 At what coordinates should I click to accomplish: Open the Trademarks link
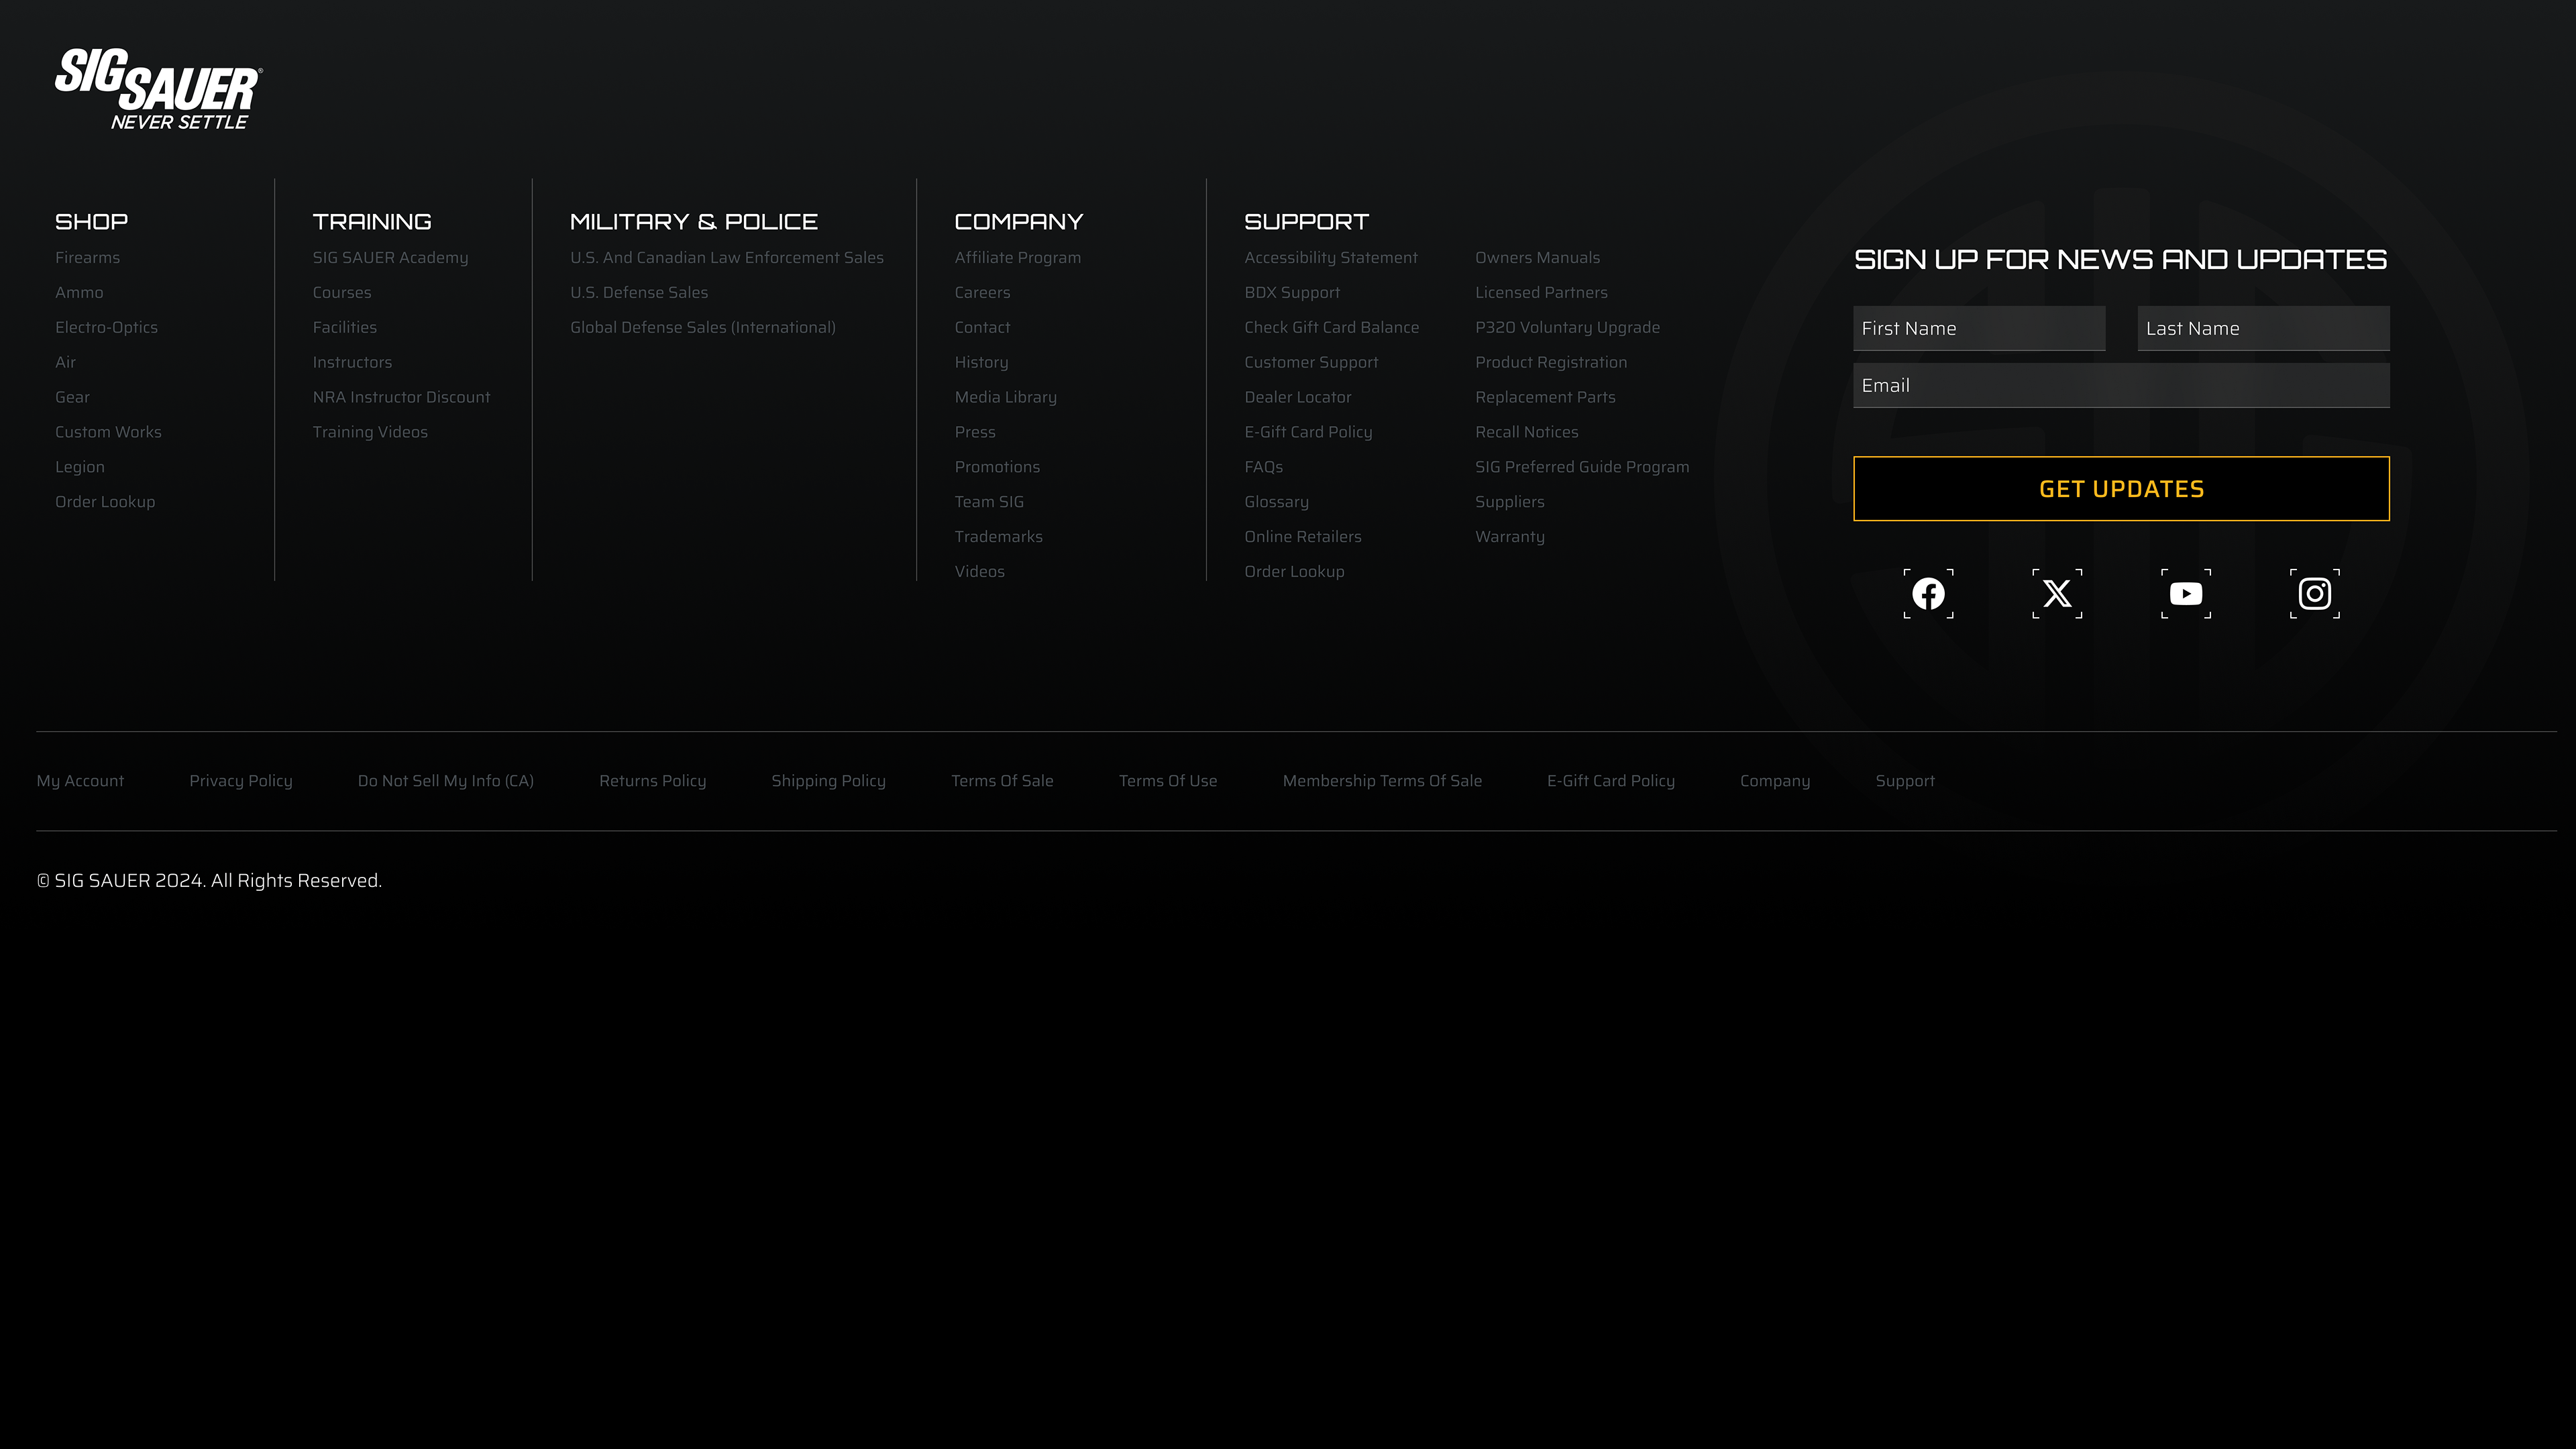[999, 537]
